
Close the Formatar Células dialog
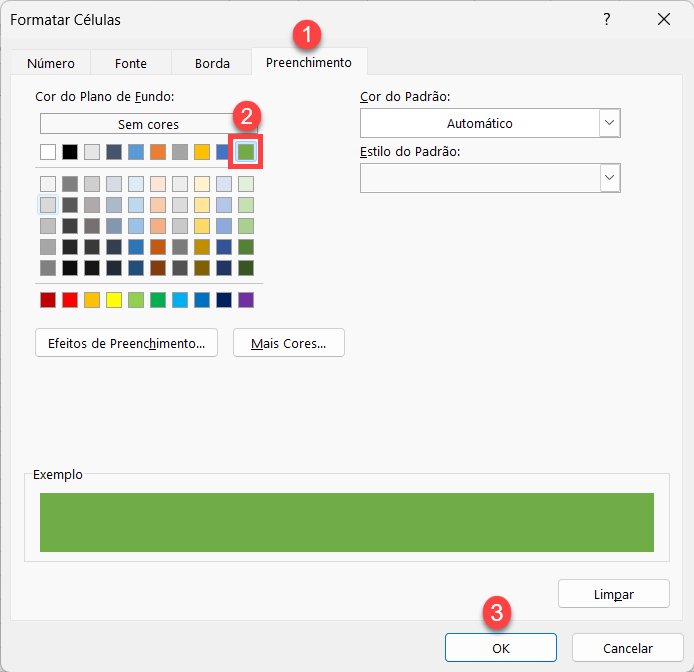click(663, 19)
